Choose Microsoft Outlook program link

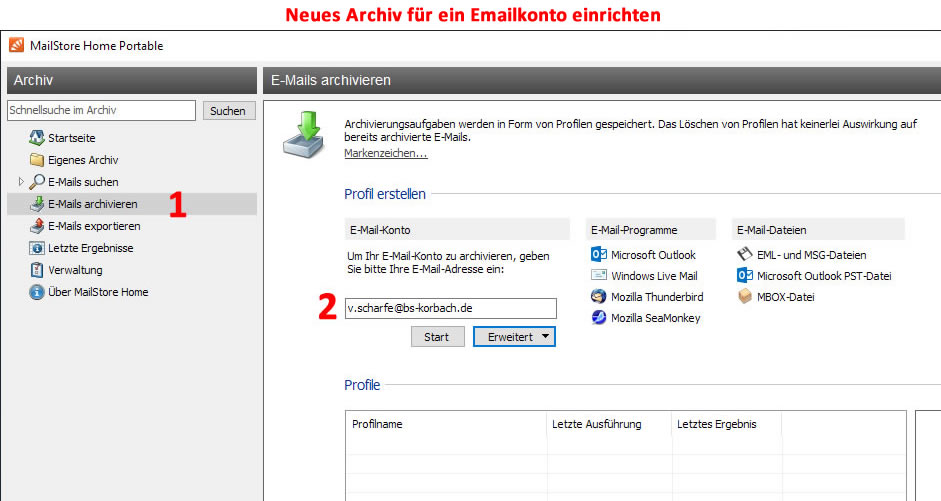[x=653, y=255]
